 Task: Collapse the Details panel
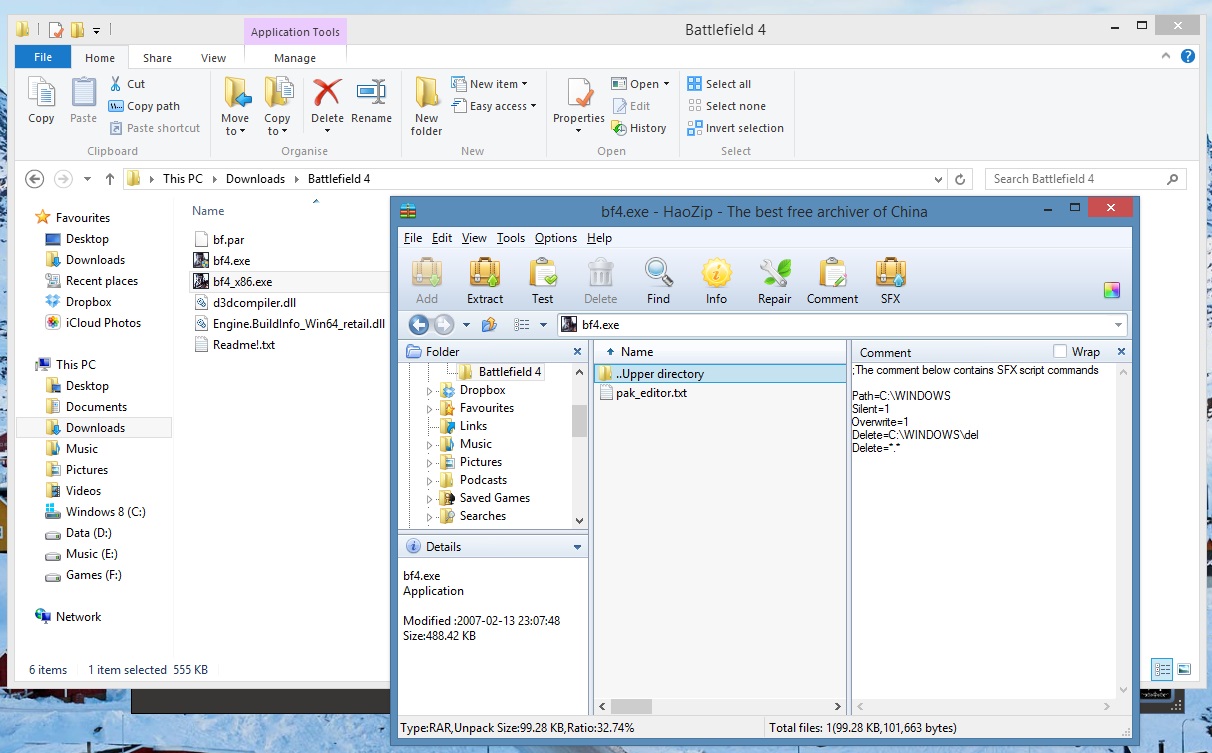tap(577, 547)
